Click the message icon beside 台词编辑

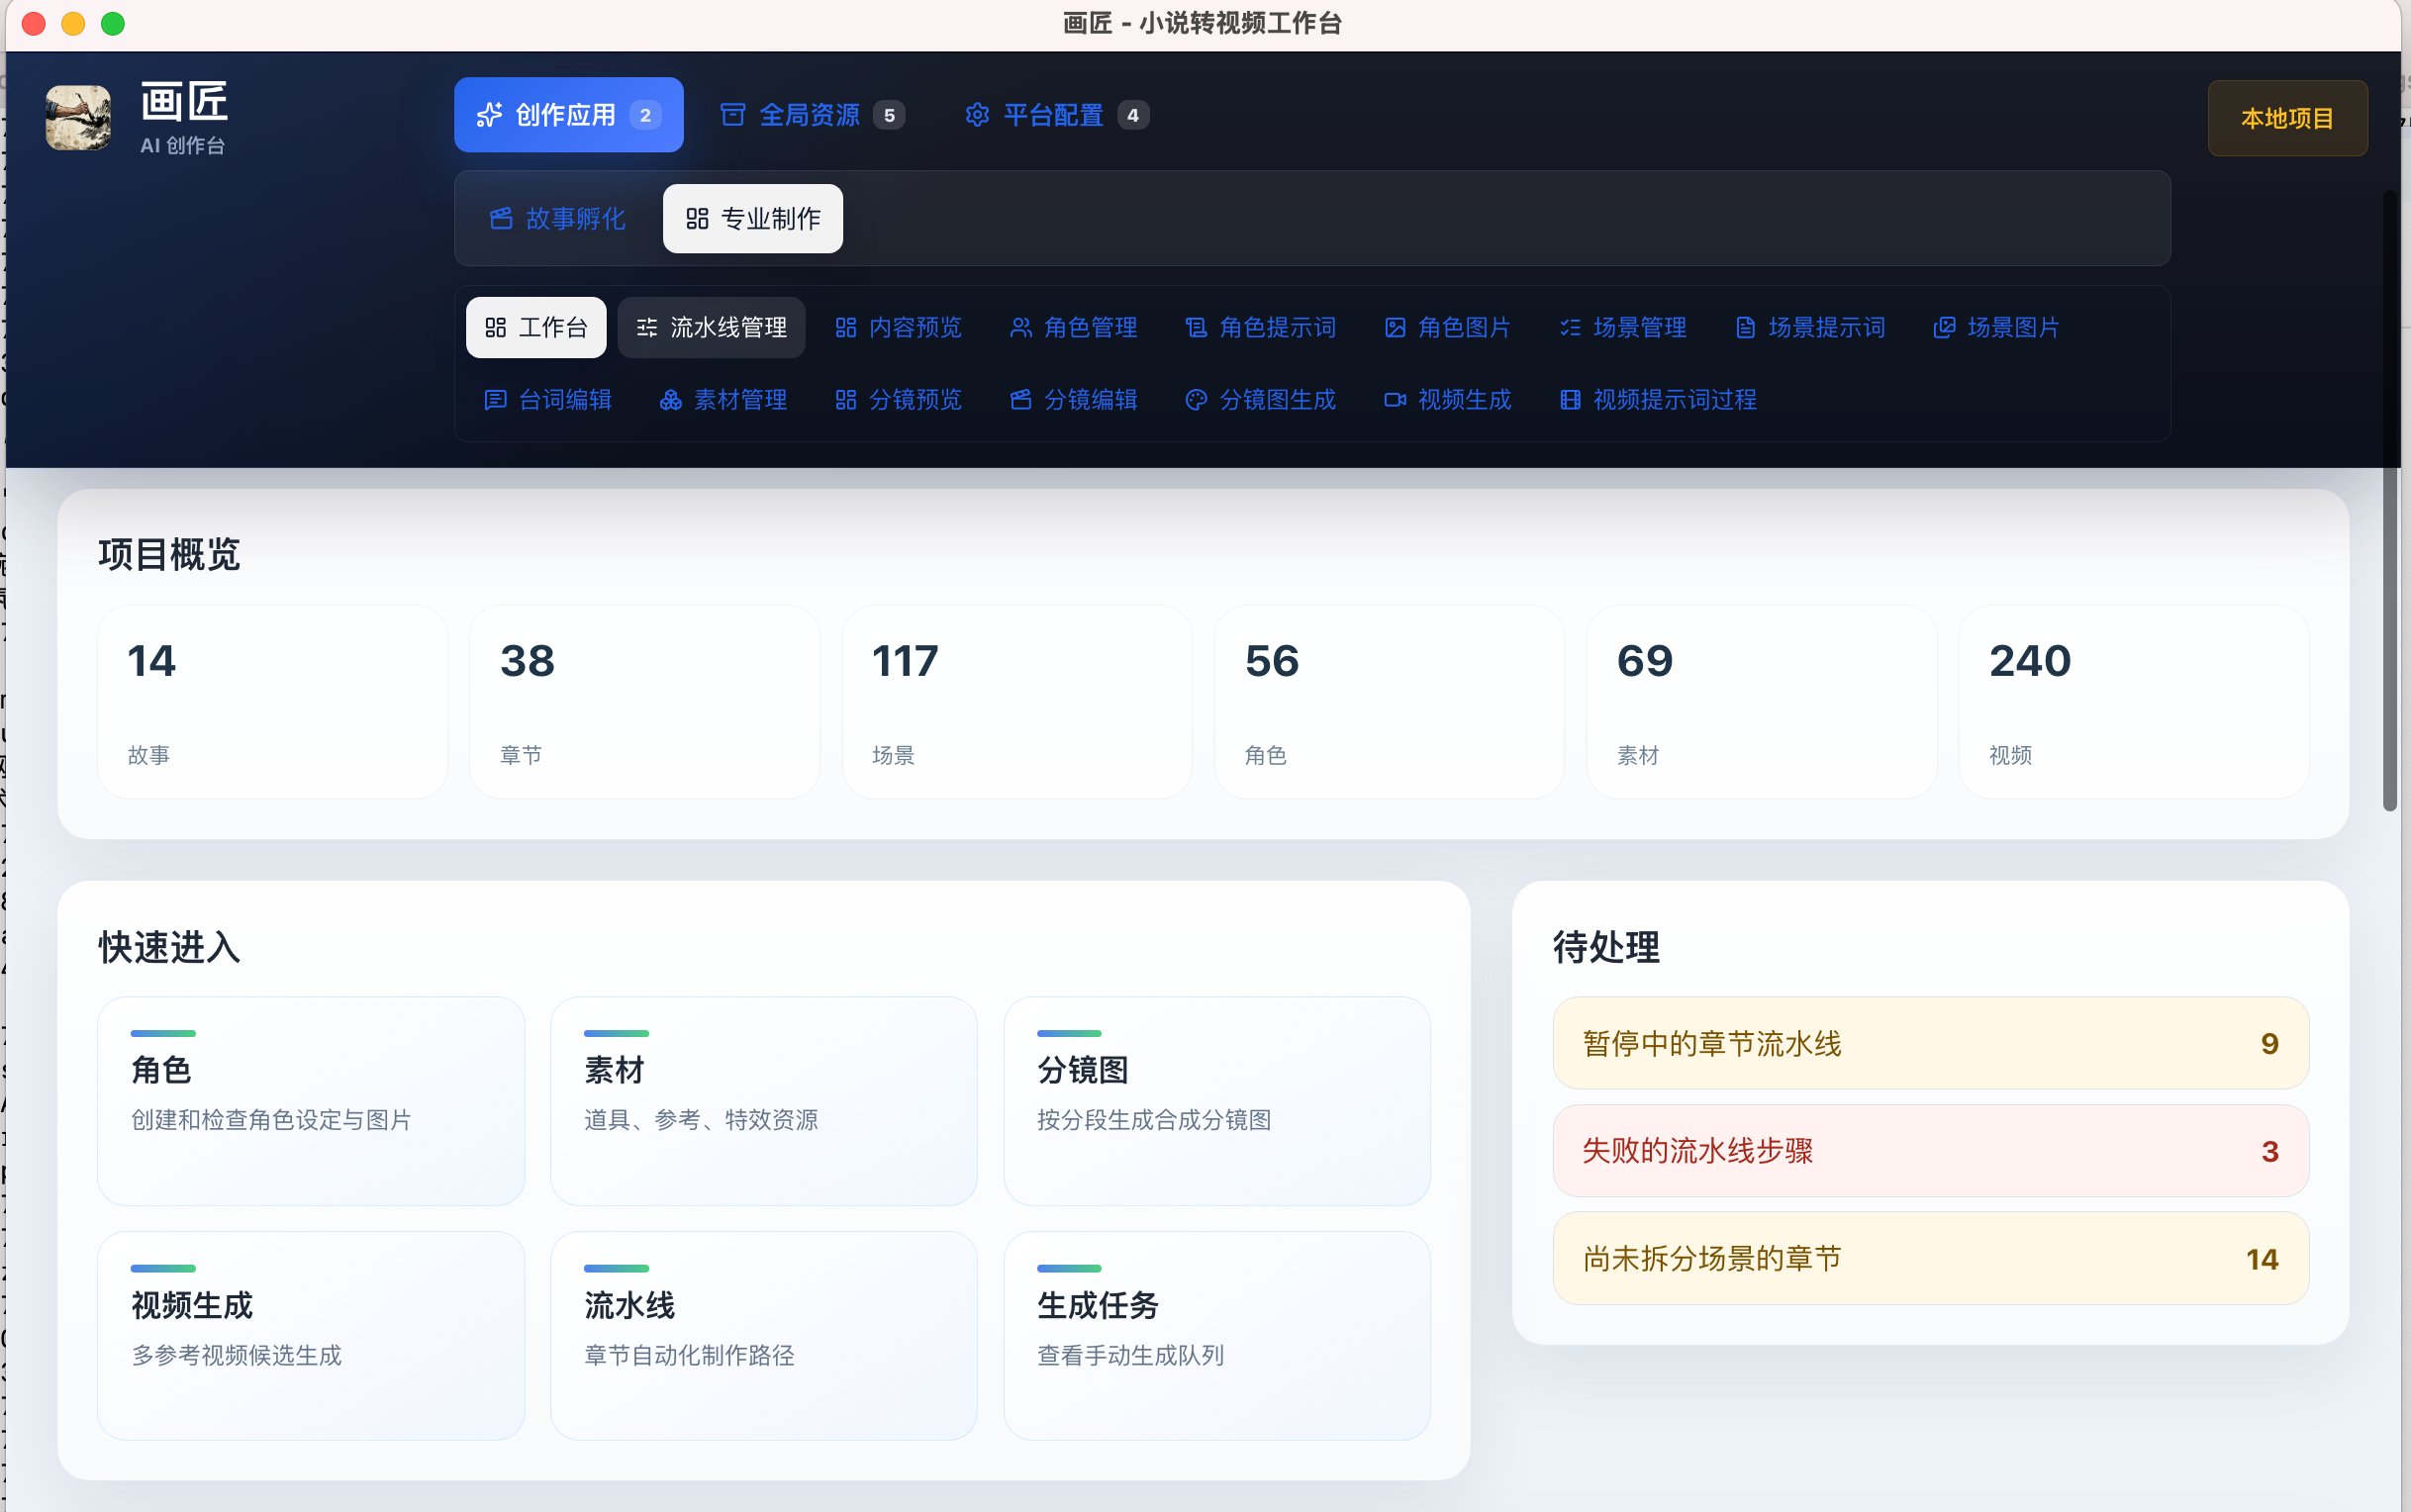coord(495,400)
